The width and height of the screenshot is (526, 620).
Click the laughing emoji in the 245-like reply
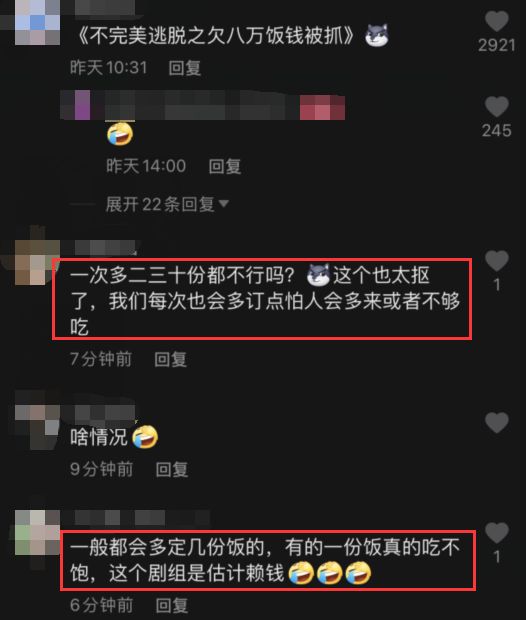click(120, 134)
